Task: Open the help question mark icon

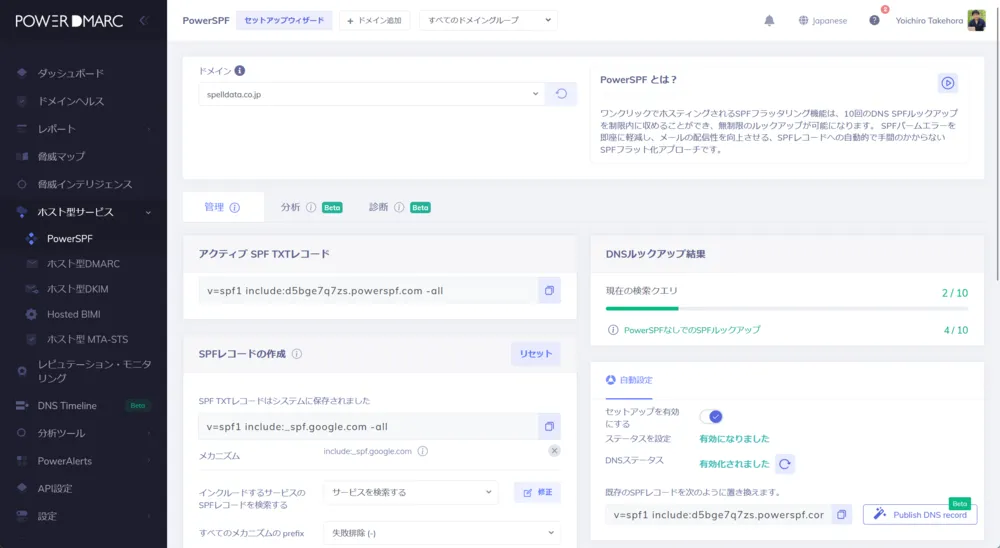Action: pyautogui.click(x=874, y=20)
